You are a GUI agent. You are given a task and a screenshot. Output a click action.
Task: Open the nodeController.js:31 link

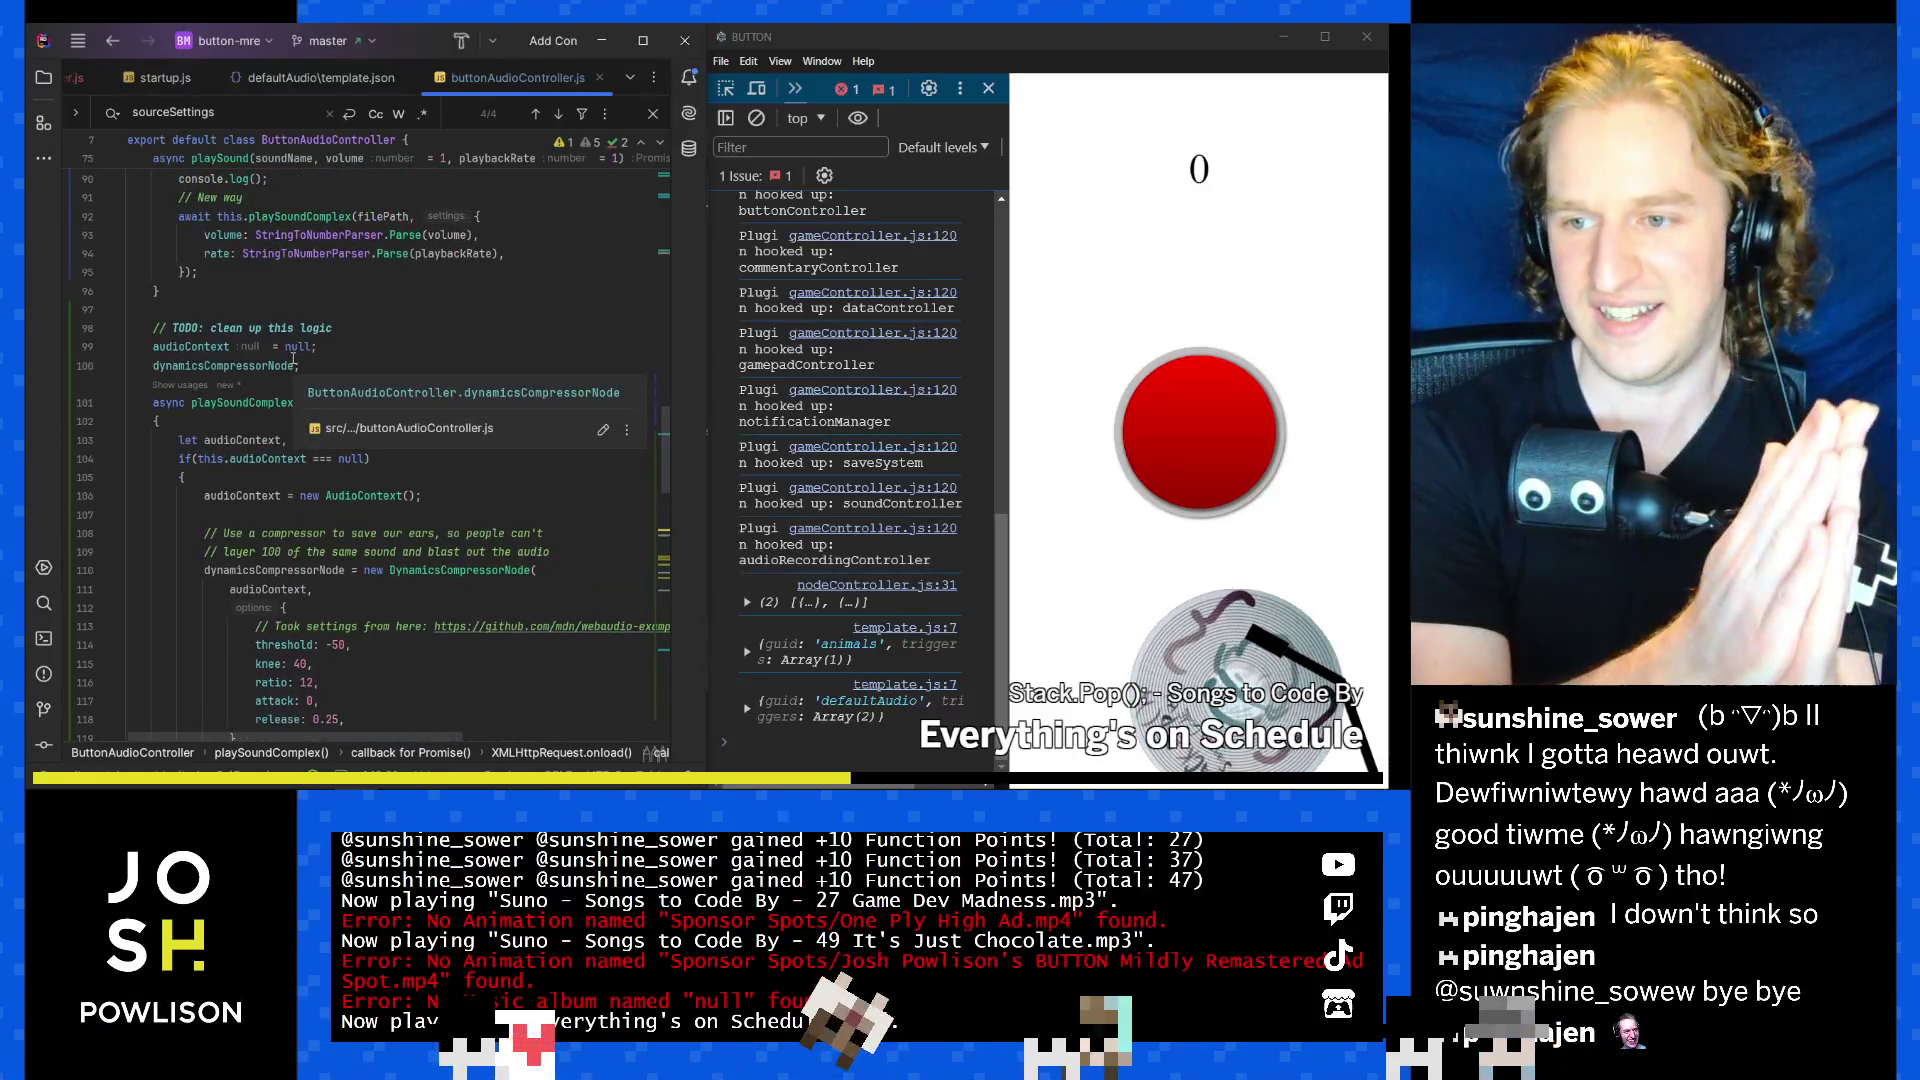pyautogui.click(x=877, y=584)
